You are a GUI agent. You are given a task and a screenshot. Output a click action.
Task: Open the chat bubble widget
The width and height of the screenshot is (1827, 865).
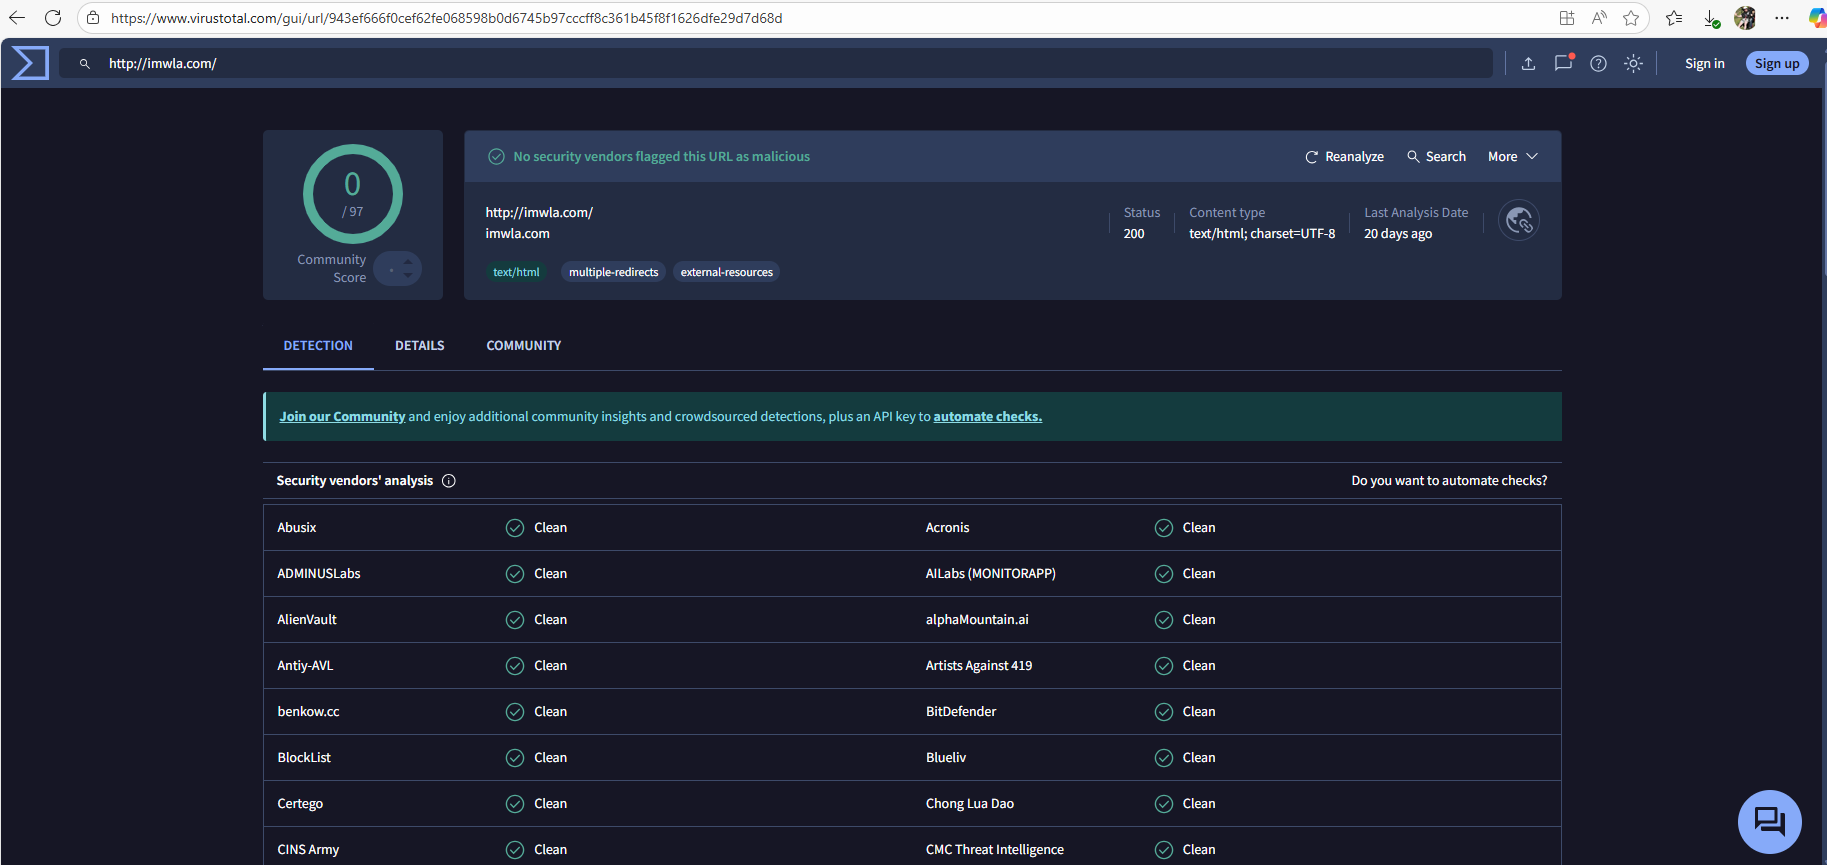(1769, 822)
